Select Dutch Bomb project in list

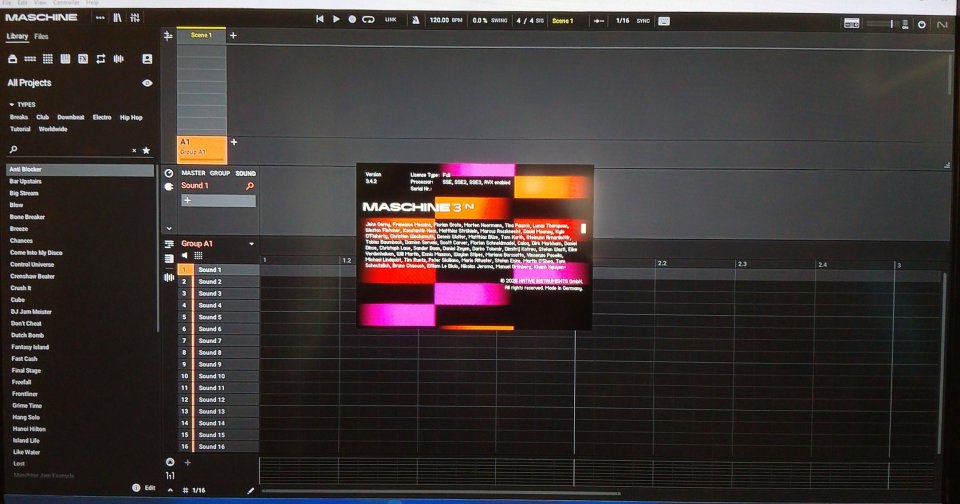(28, 335)
